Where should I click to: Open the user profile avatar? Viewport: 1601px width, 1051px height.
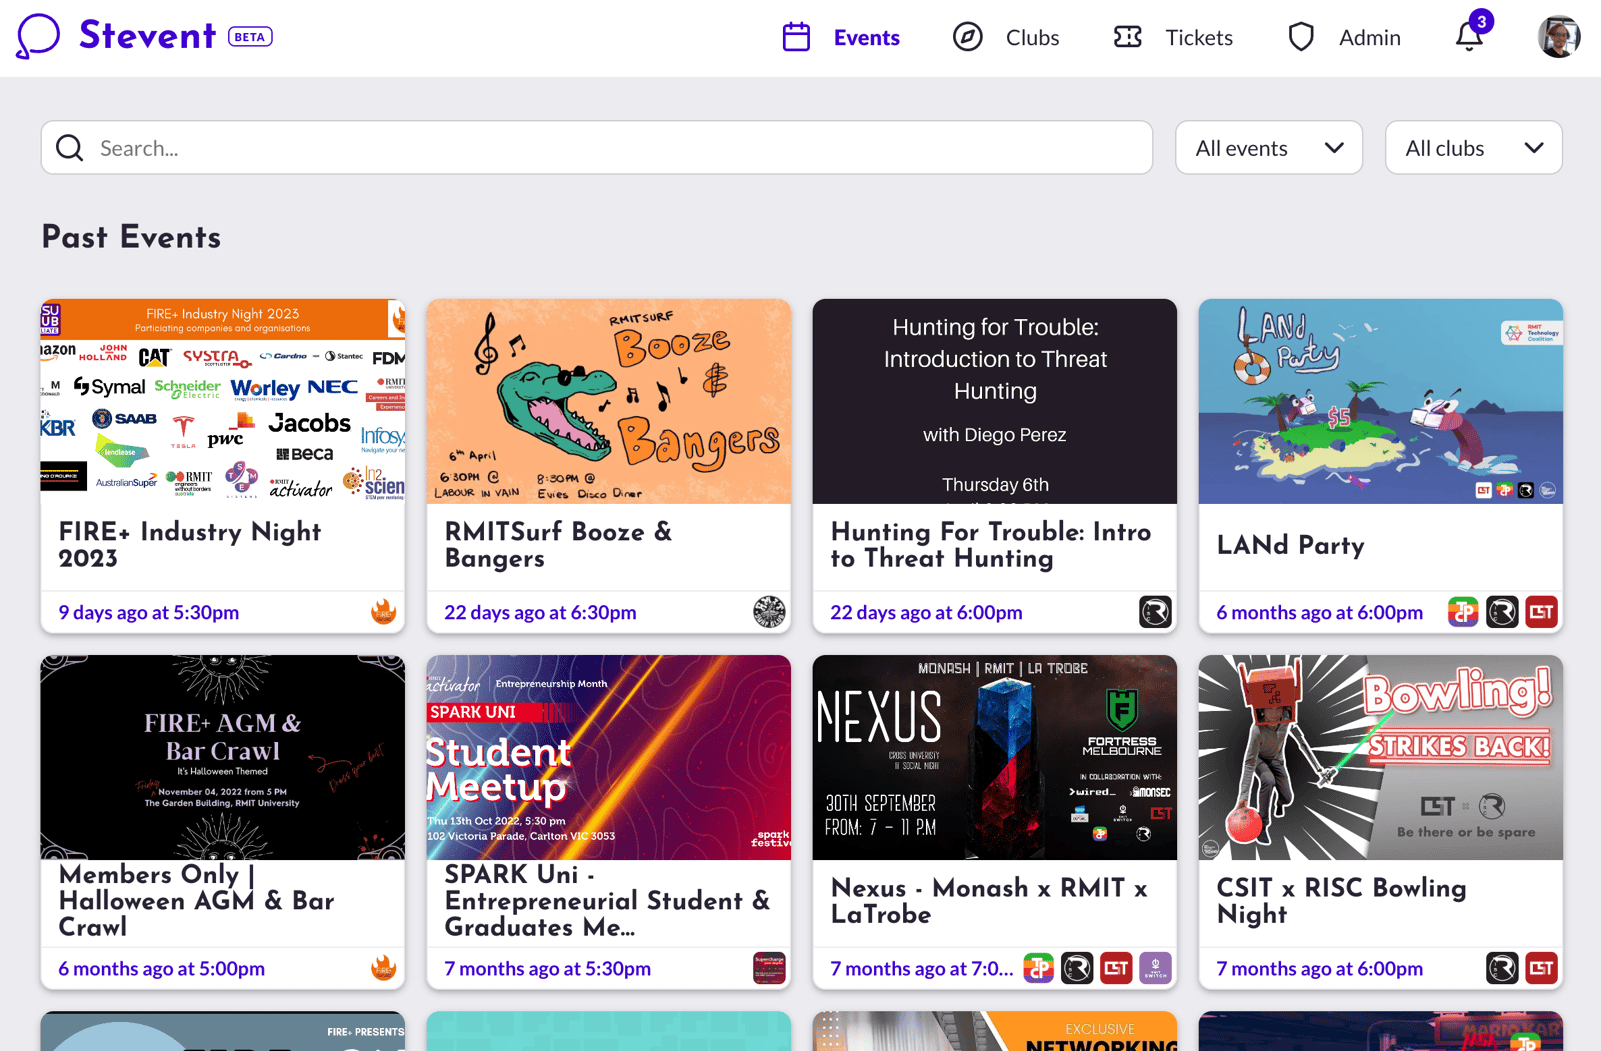[1558, 37]
